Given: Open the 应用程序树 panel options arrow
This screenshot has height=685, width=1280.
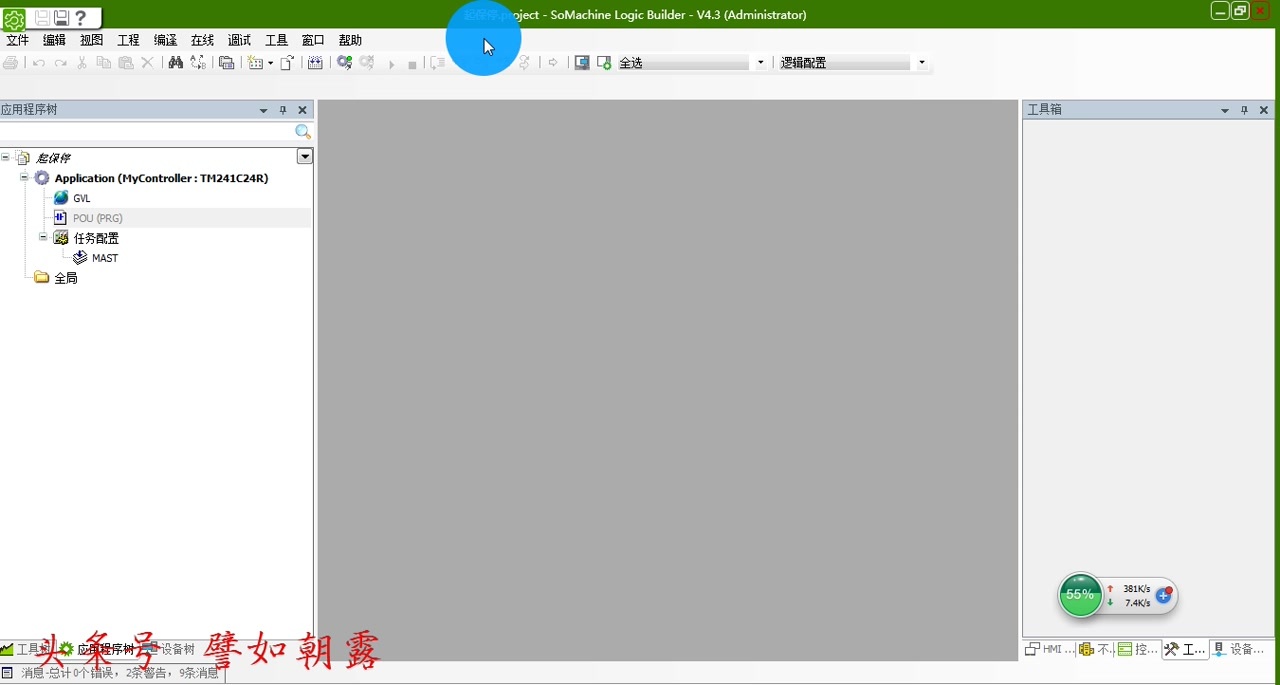Looking at the screenshot, I should click(x=264, y=110).
